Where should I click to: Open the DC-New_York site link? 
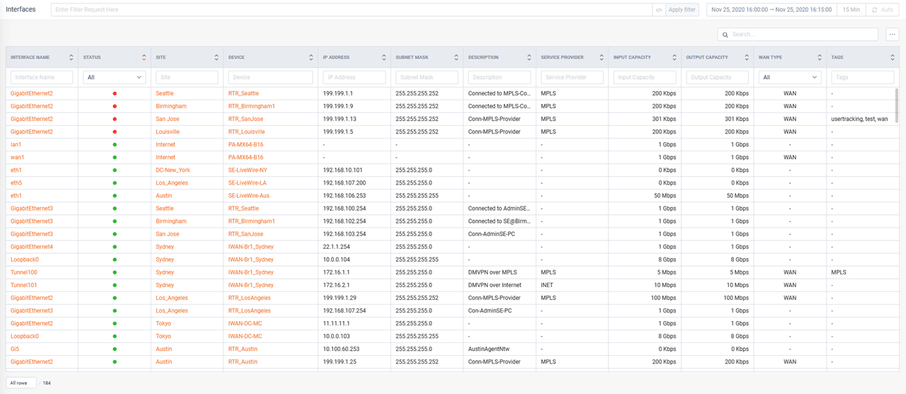click(x=173, y=170)
